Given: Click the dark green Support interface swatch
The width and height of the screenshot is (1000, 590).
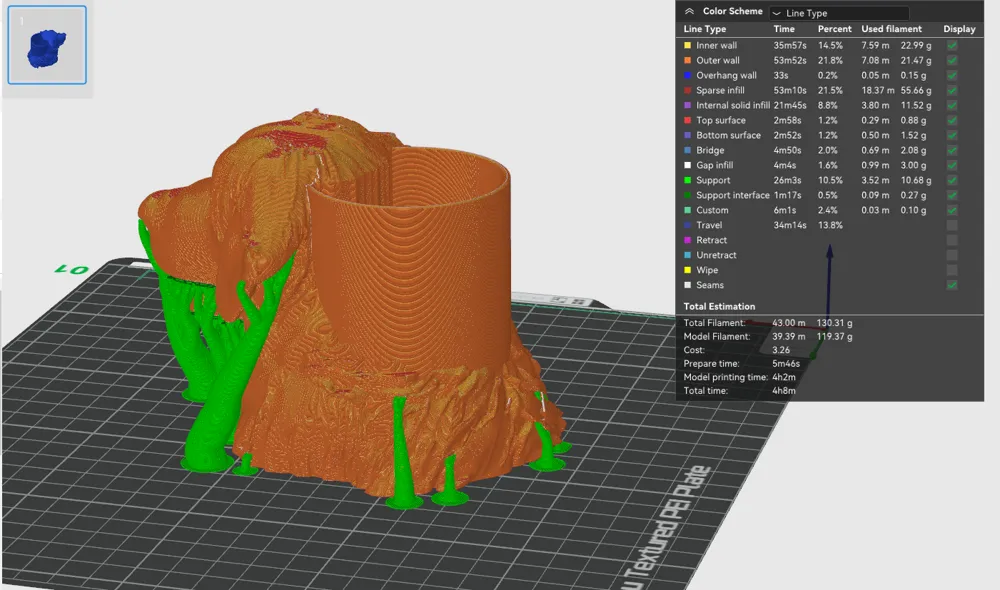Looking at the screenshot, I should [688, 195].
